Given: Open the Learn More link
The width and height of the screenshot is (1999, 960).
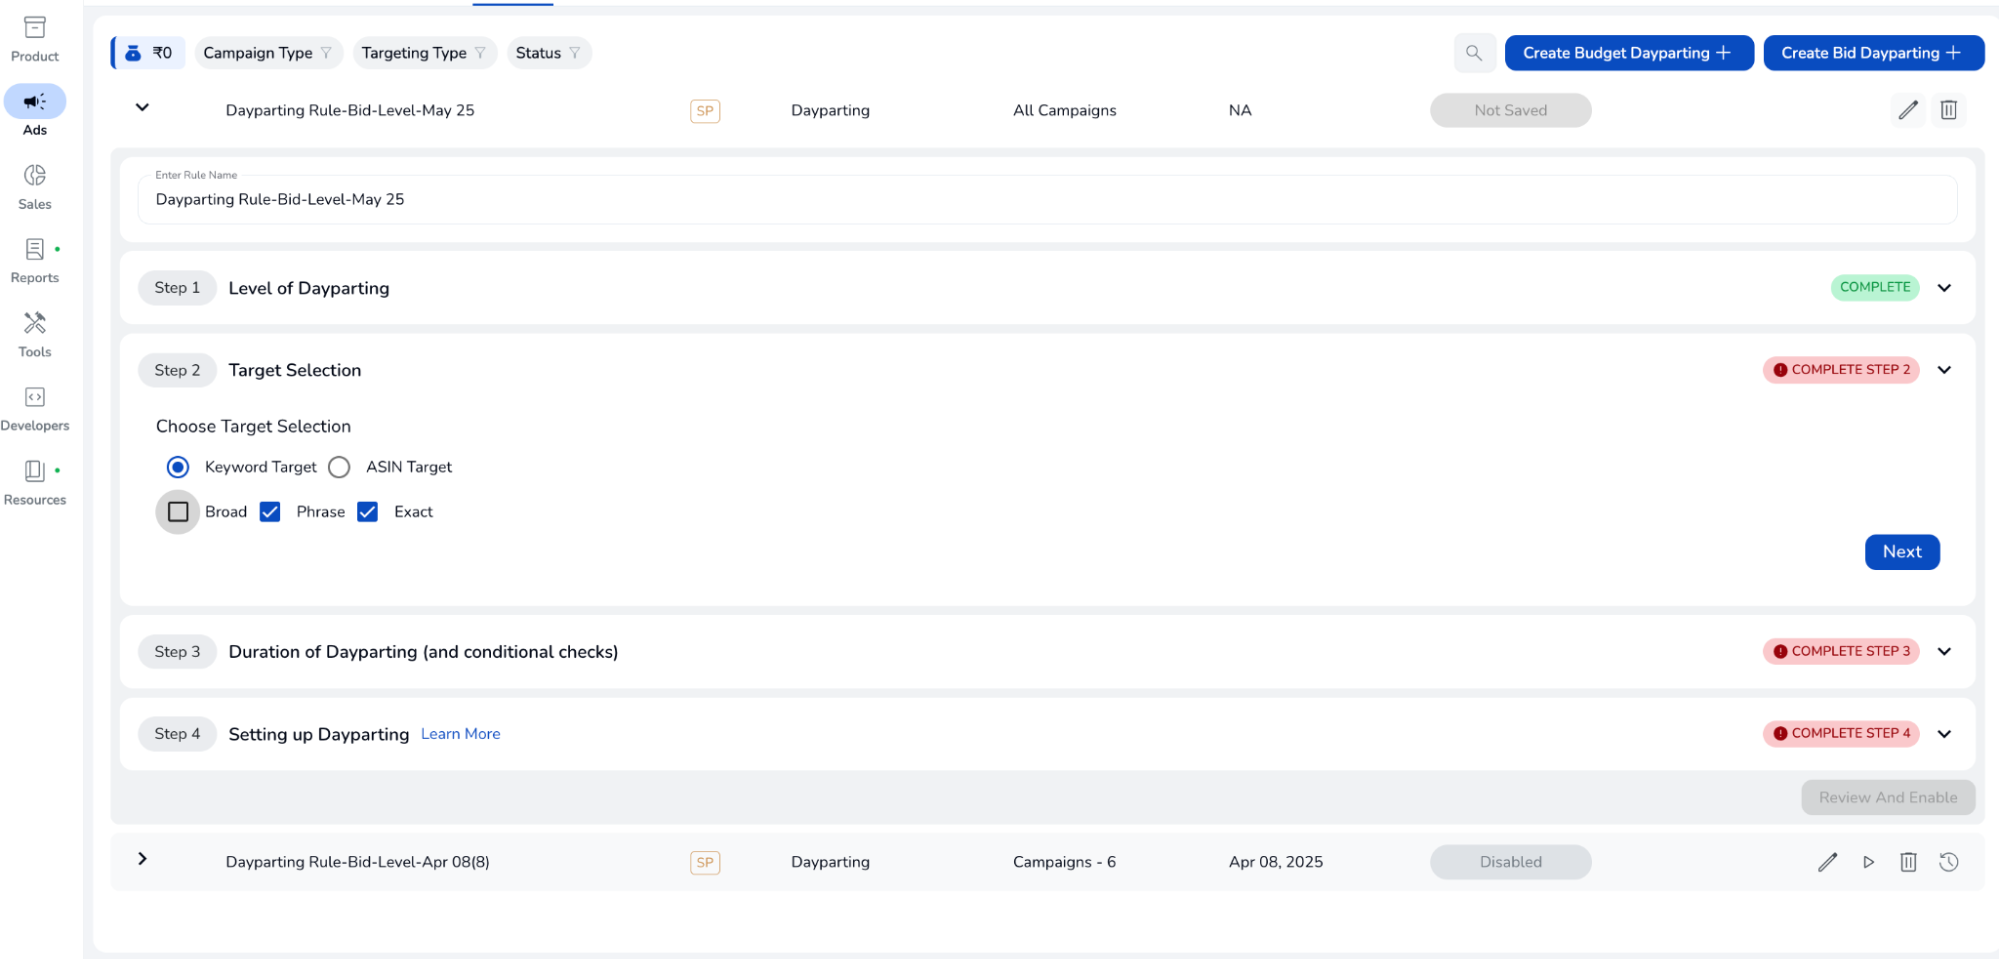Looking at the screenshot, I should tap(460, 734).
